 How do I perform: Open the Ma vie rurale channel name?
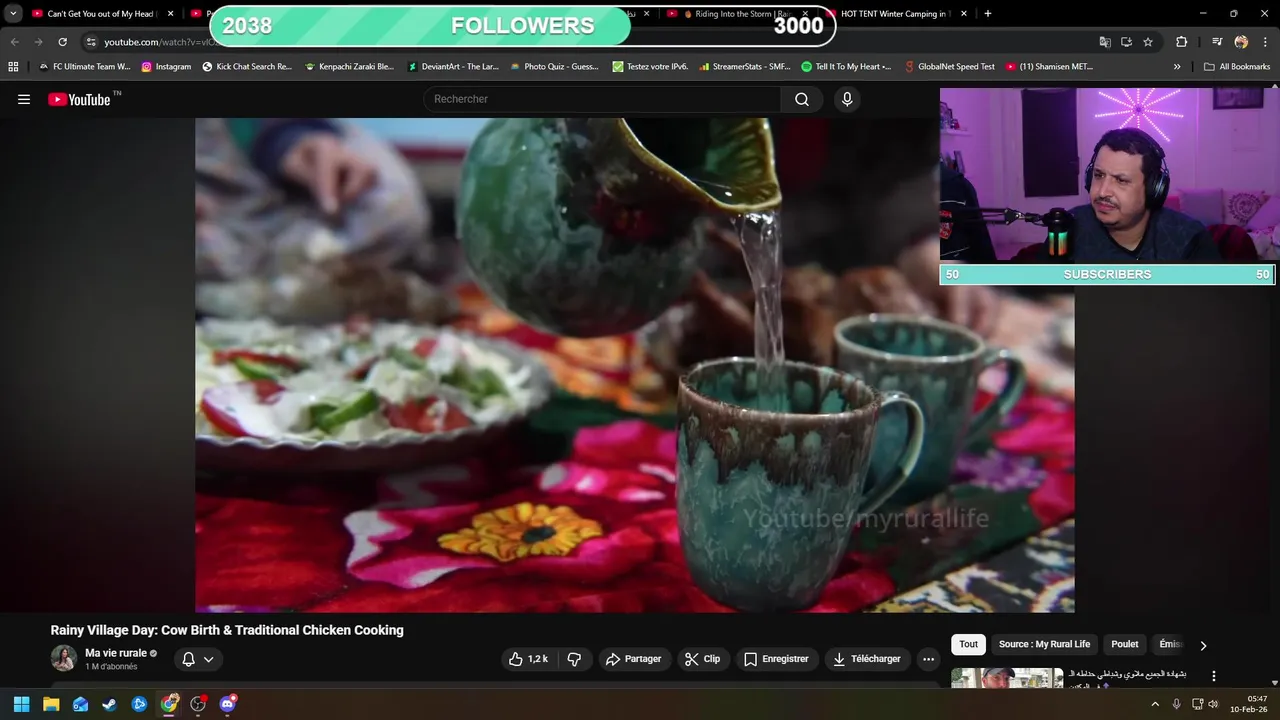116,653
